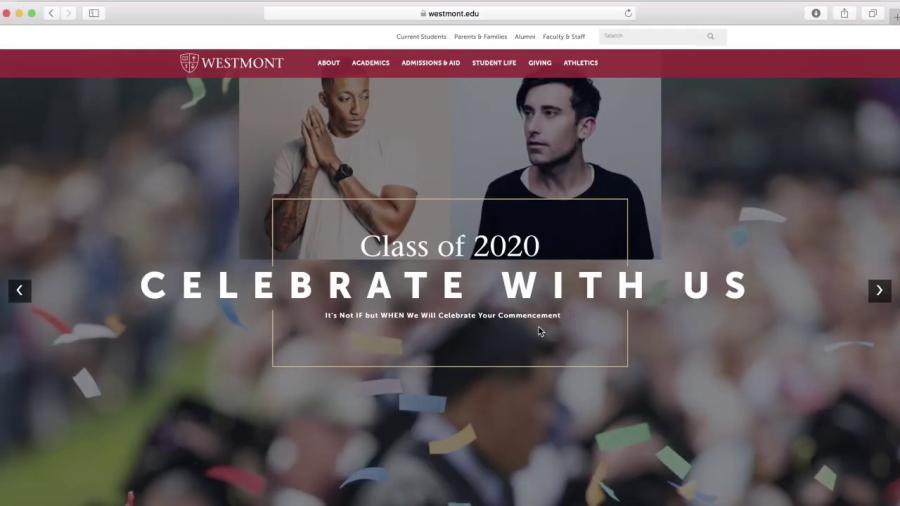This screenshot has width=900, height=506.
Task: Click the Current Students link
Action: (x=421, y=37)
